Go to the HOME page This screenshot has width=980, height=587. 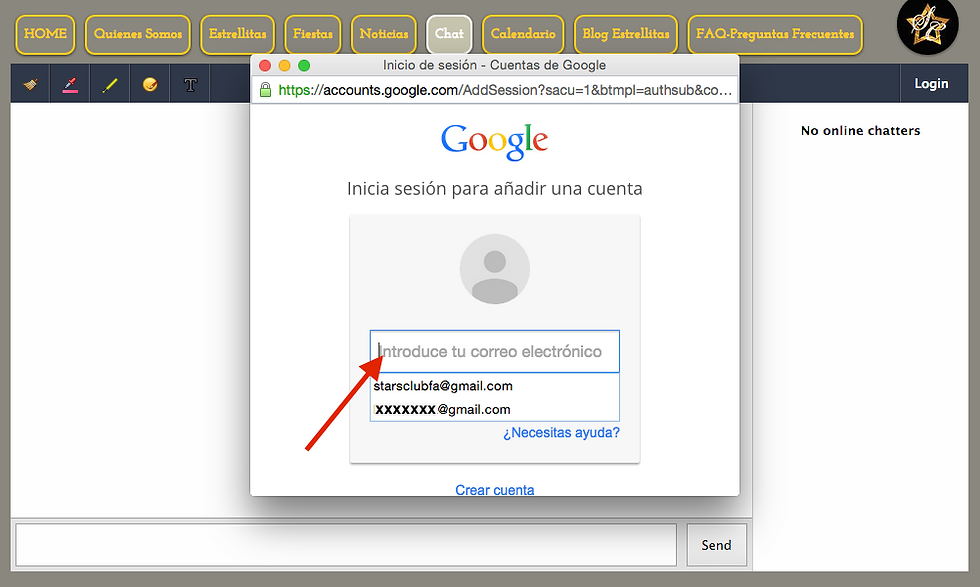pos(45,34)
